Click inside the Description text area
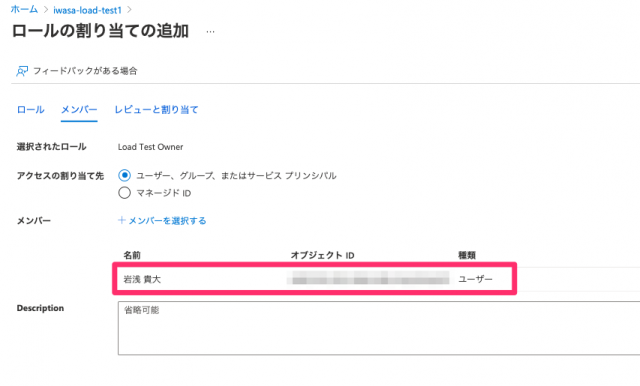 tap(379, 328)
